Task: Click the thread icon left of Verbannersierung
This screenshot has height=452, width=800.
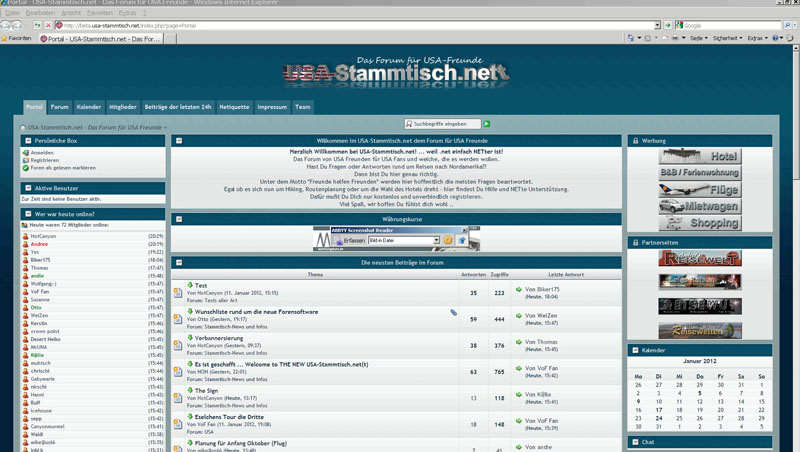Action: (178, 345)
